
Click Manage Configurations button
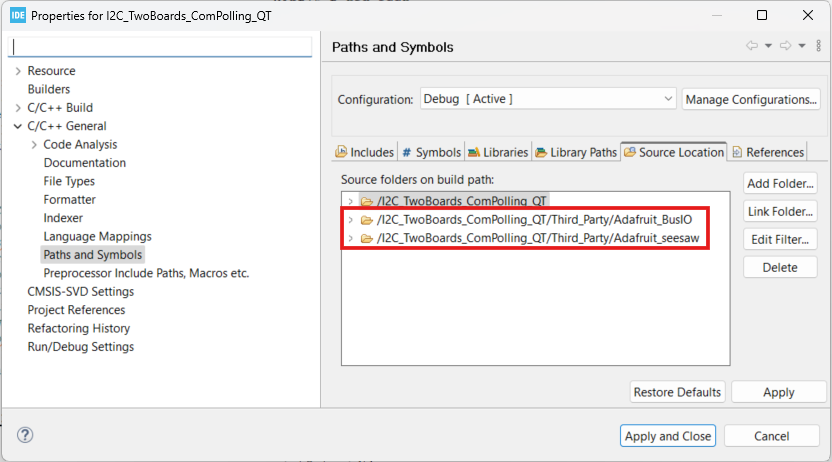click(x=751, y=99)
